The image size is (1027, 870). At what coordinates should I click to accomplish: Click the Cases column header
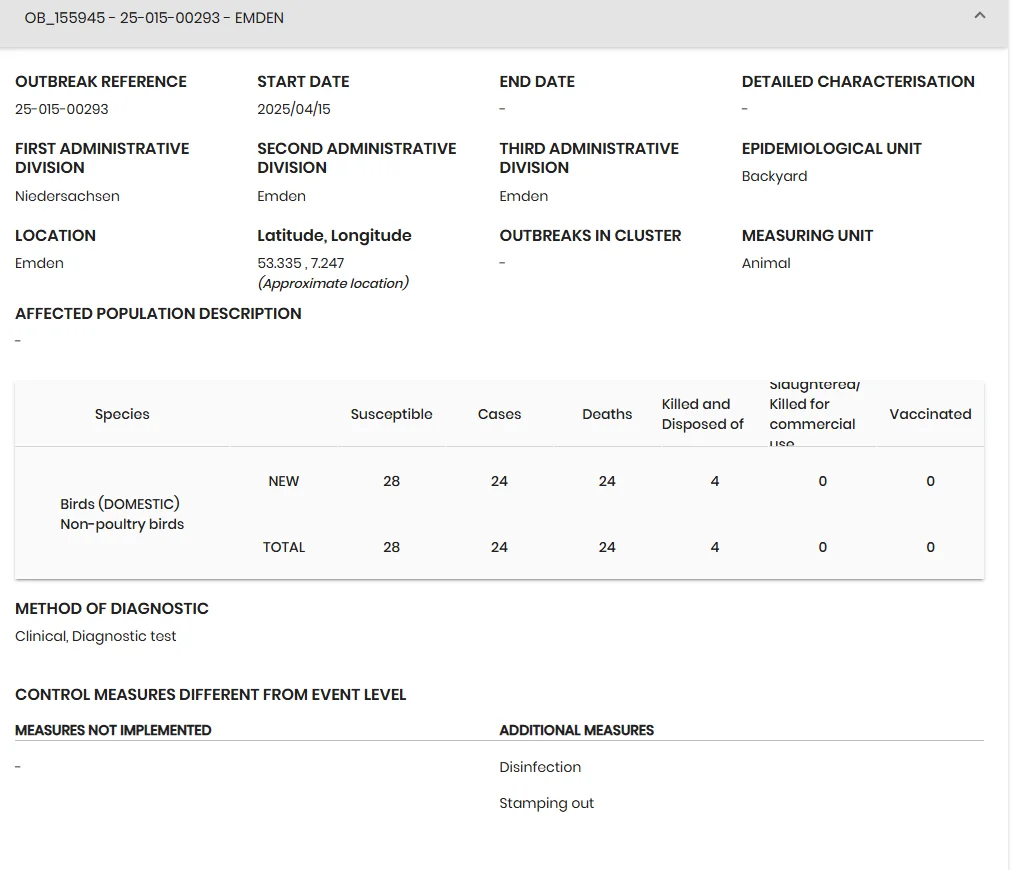[499, 414]
